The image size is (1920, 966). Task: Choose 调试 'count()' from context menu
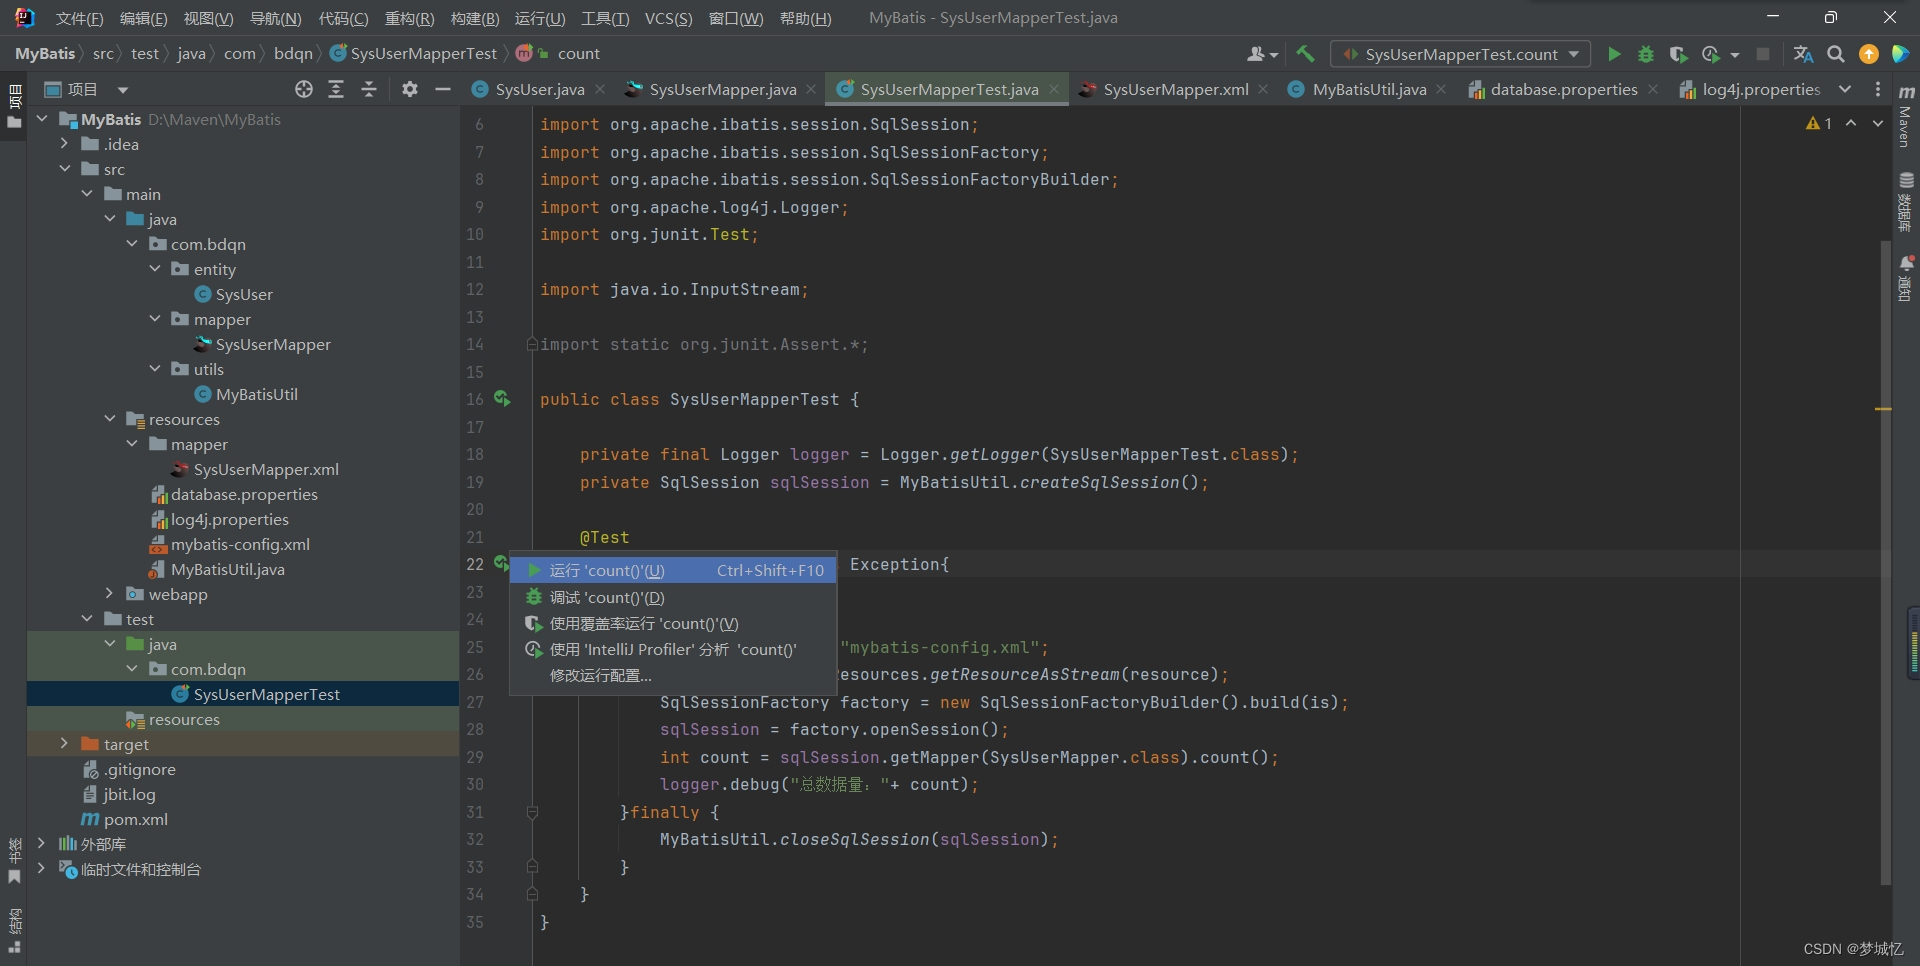(x=673, y=597)
